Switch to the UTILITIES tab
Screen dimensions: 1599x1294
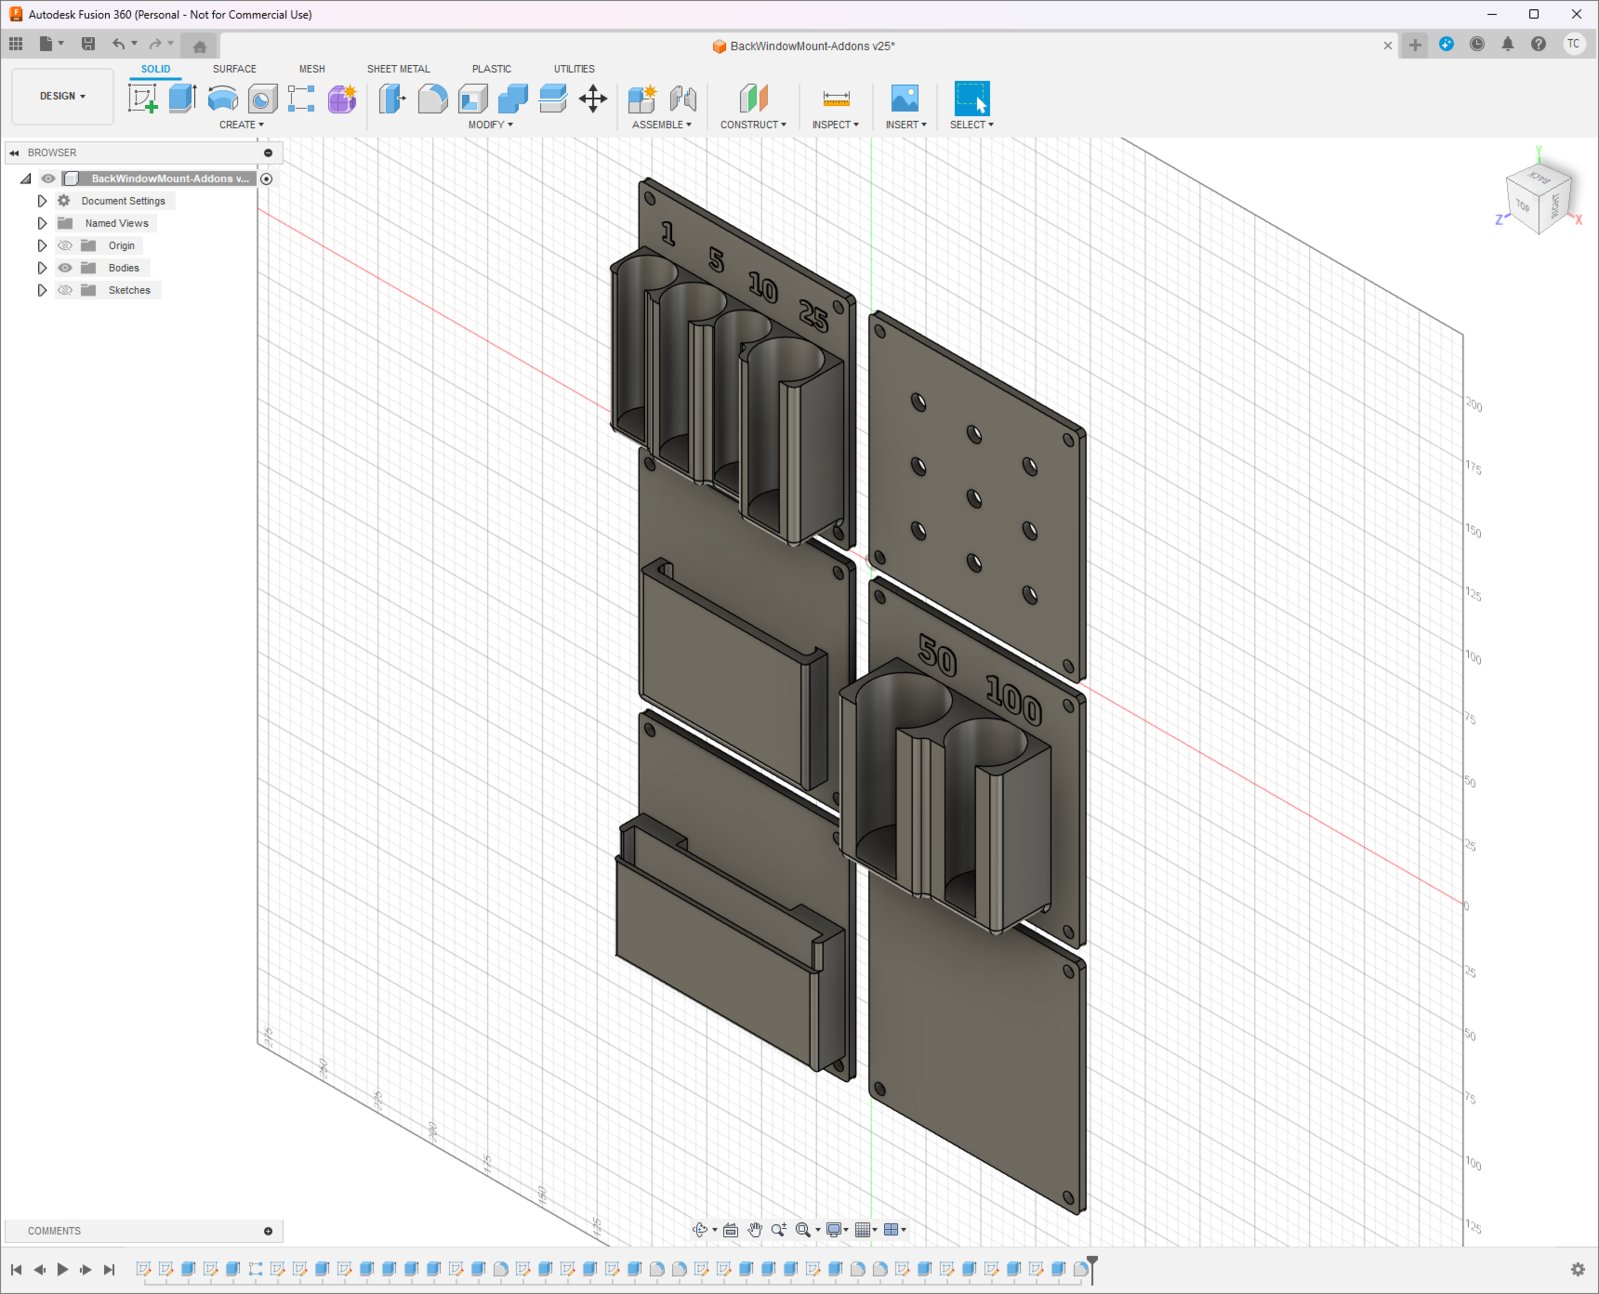574,69
